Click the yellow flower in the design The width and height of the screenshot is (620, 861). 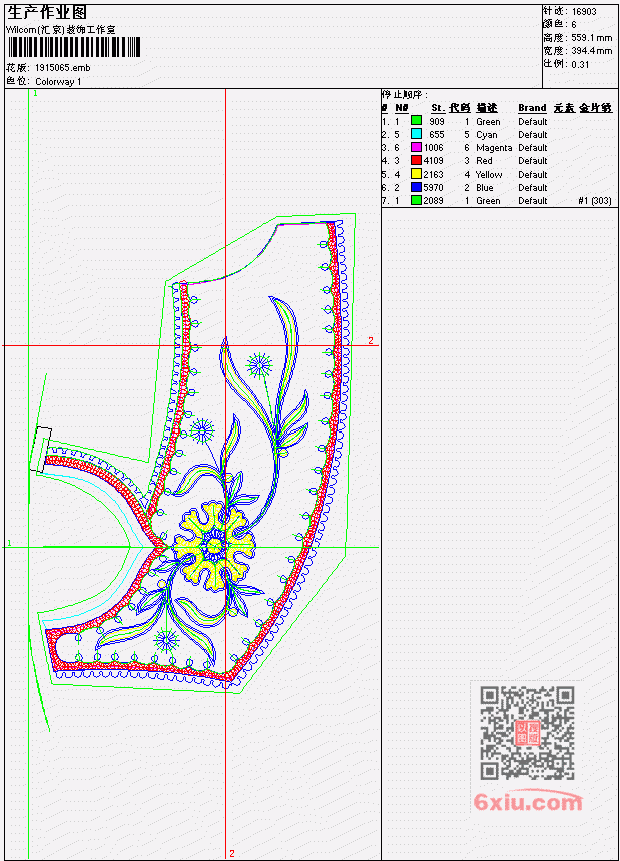[214, 546]
